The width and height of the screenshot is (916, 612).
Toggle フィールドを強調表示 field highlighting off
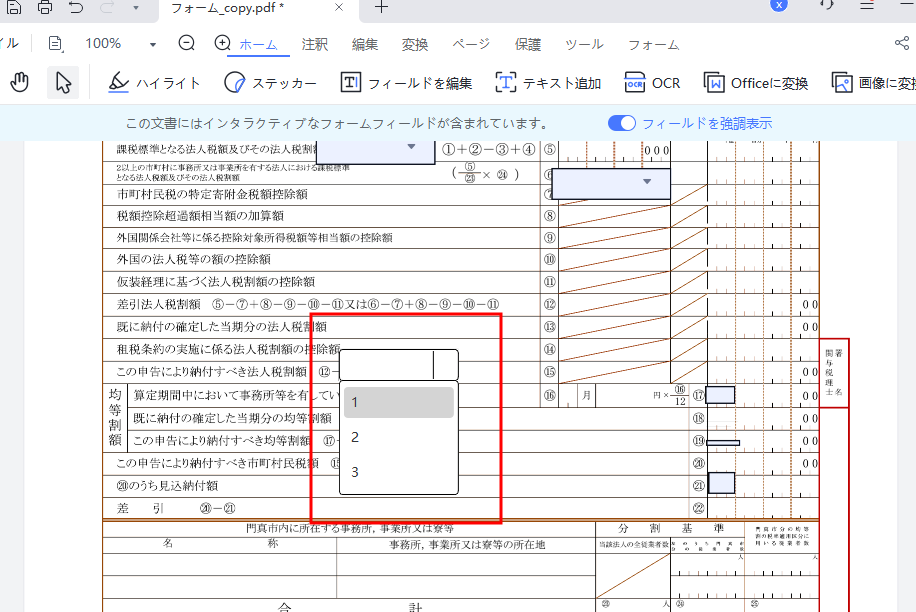coord(621,120)
